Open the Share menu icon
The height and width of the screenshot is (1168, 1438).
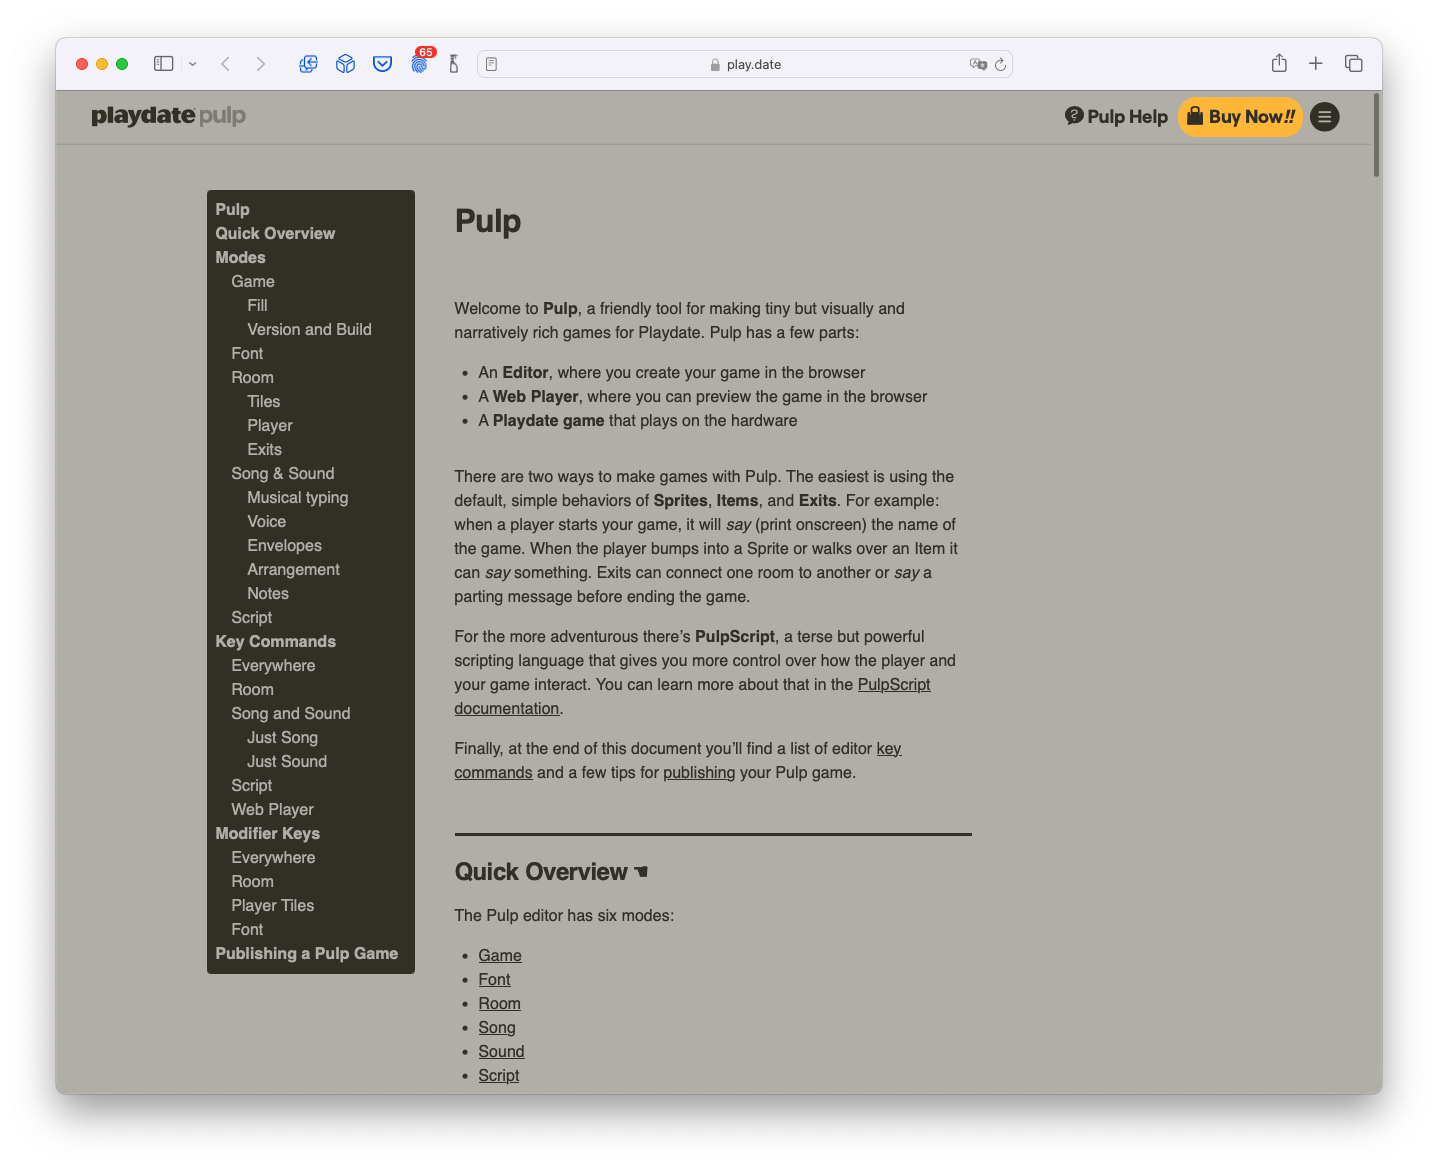pyautogui.click(x=1279, y=63)
